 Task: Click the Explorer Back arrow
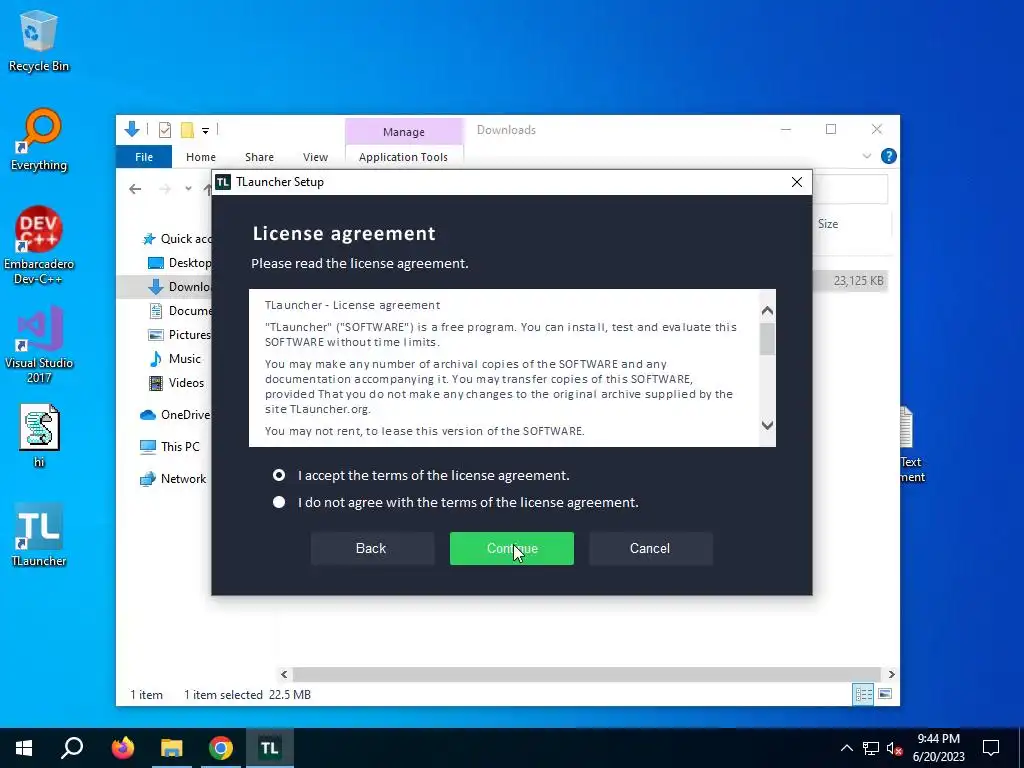pyautogui.click(x=135, y=189)
